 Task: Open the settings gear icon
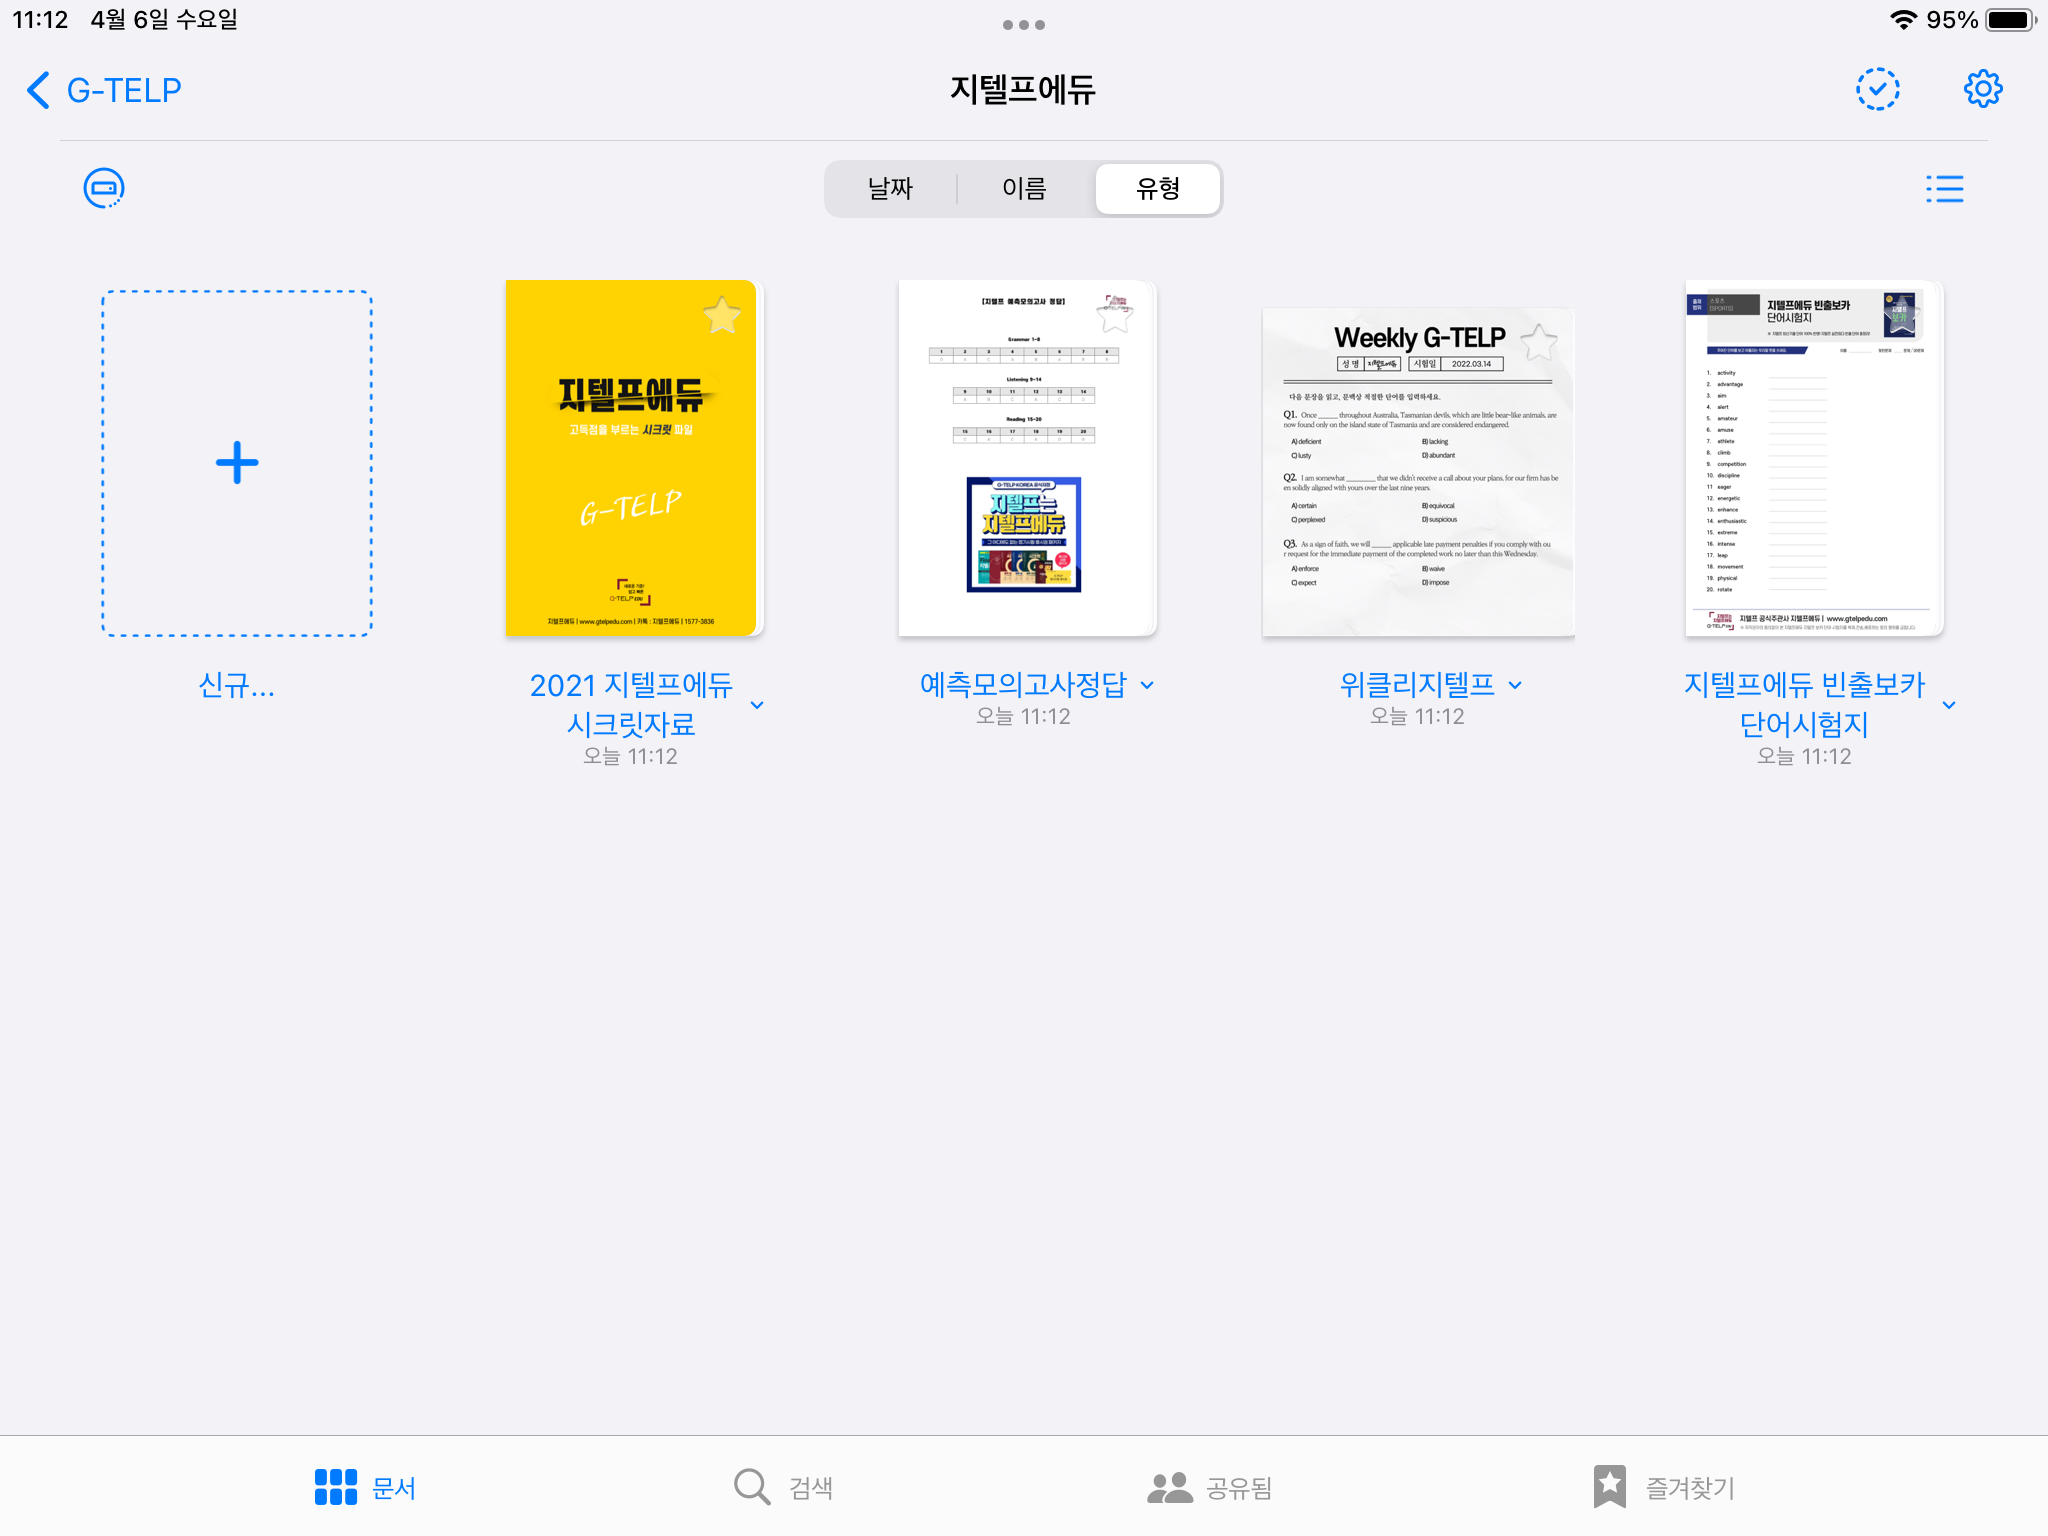(x=1983, y=89)
